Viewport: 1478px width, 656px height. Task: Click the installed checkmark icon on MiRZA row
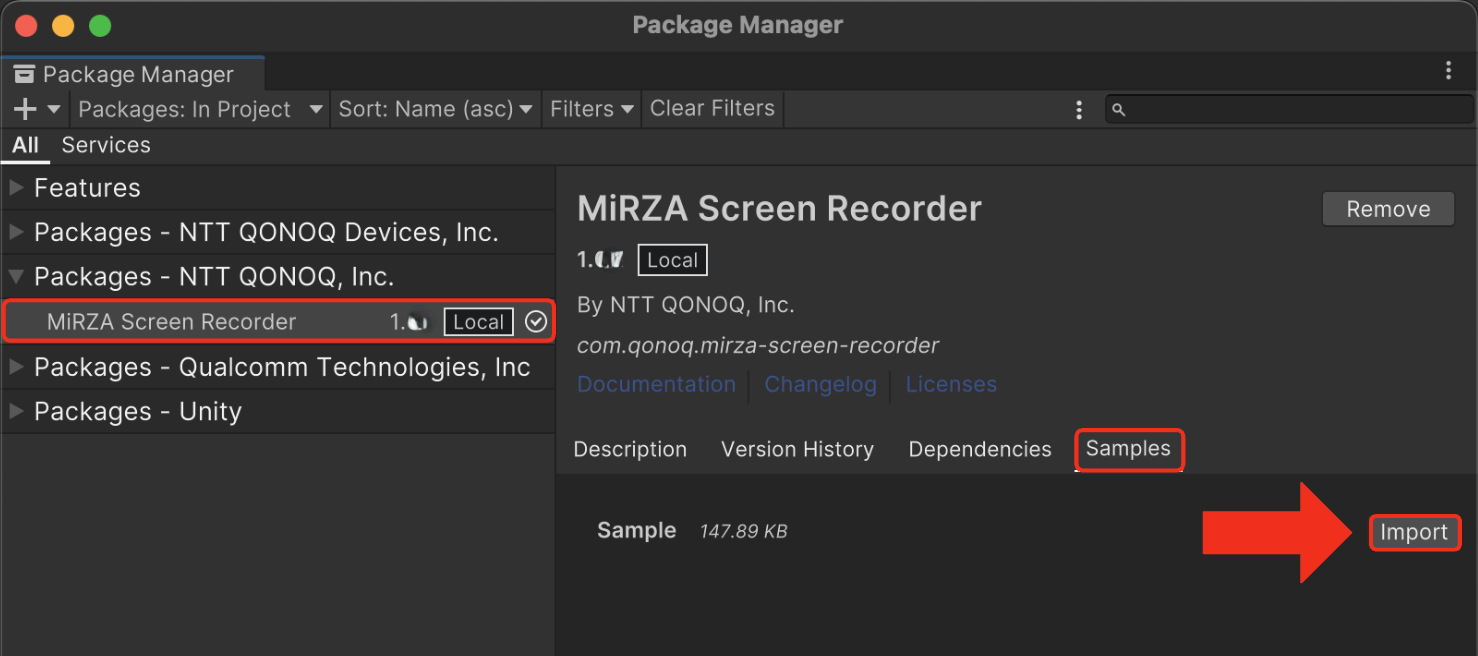click(x=536, y=321)
